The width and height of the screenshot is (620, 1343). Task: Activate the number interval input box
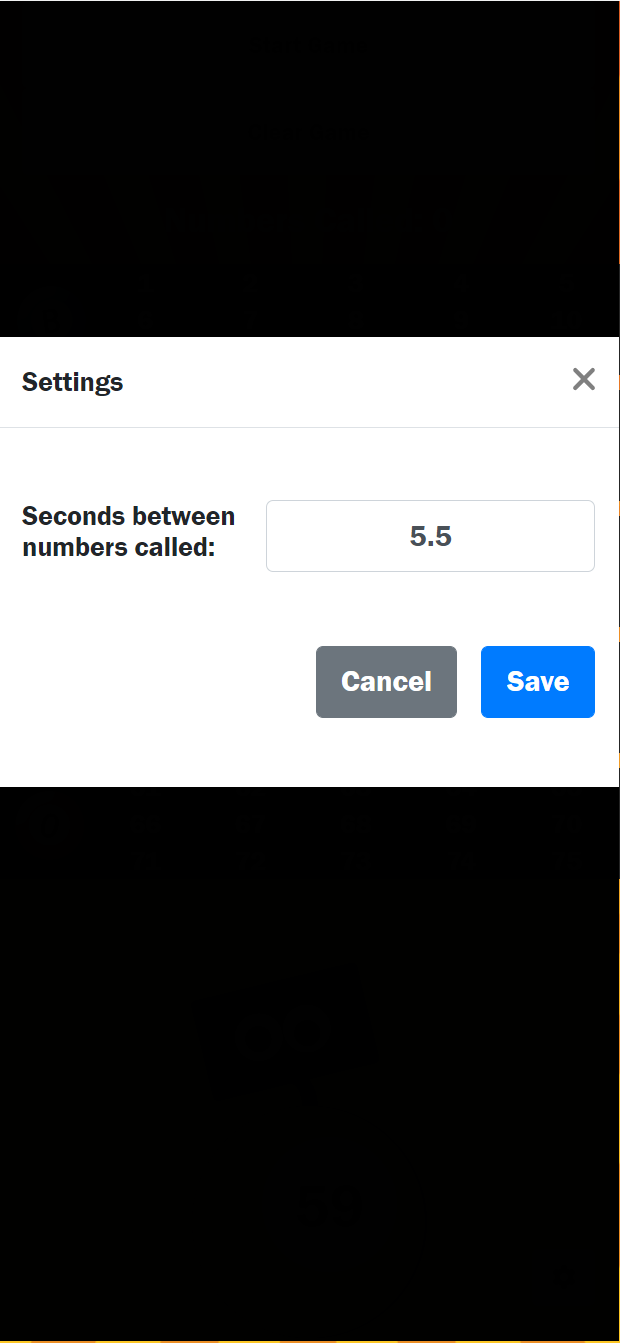(x=430, y=536)
